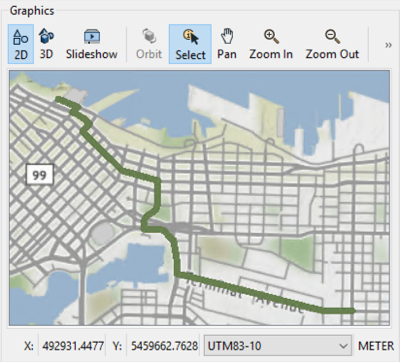
Task: Click the Graphics panel title
Action: tap(32, 11)
